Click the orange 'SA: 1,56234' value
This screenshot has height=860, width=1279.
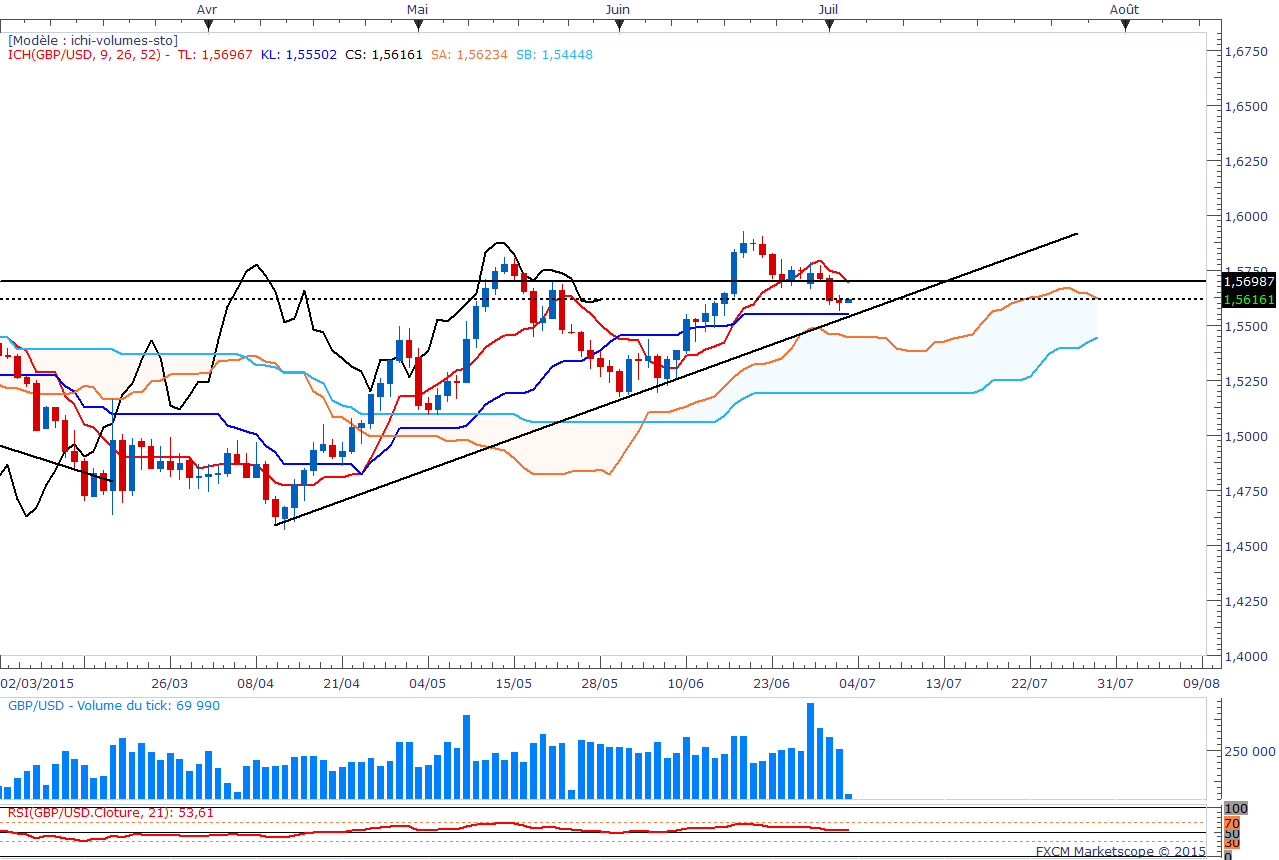click(469, 54)
